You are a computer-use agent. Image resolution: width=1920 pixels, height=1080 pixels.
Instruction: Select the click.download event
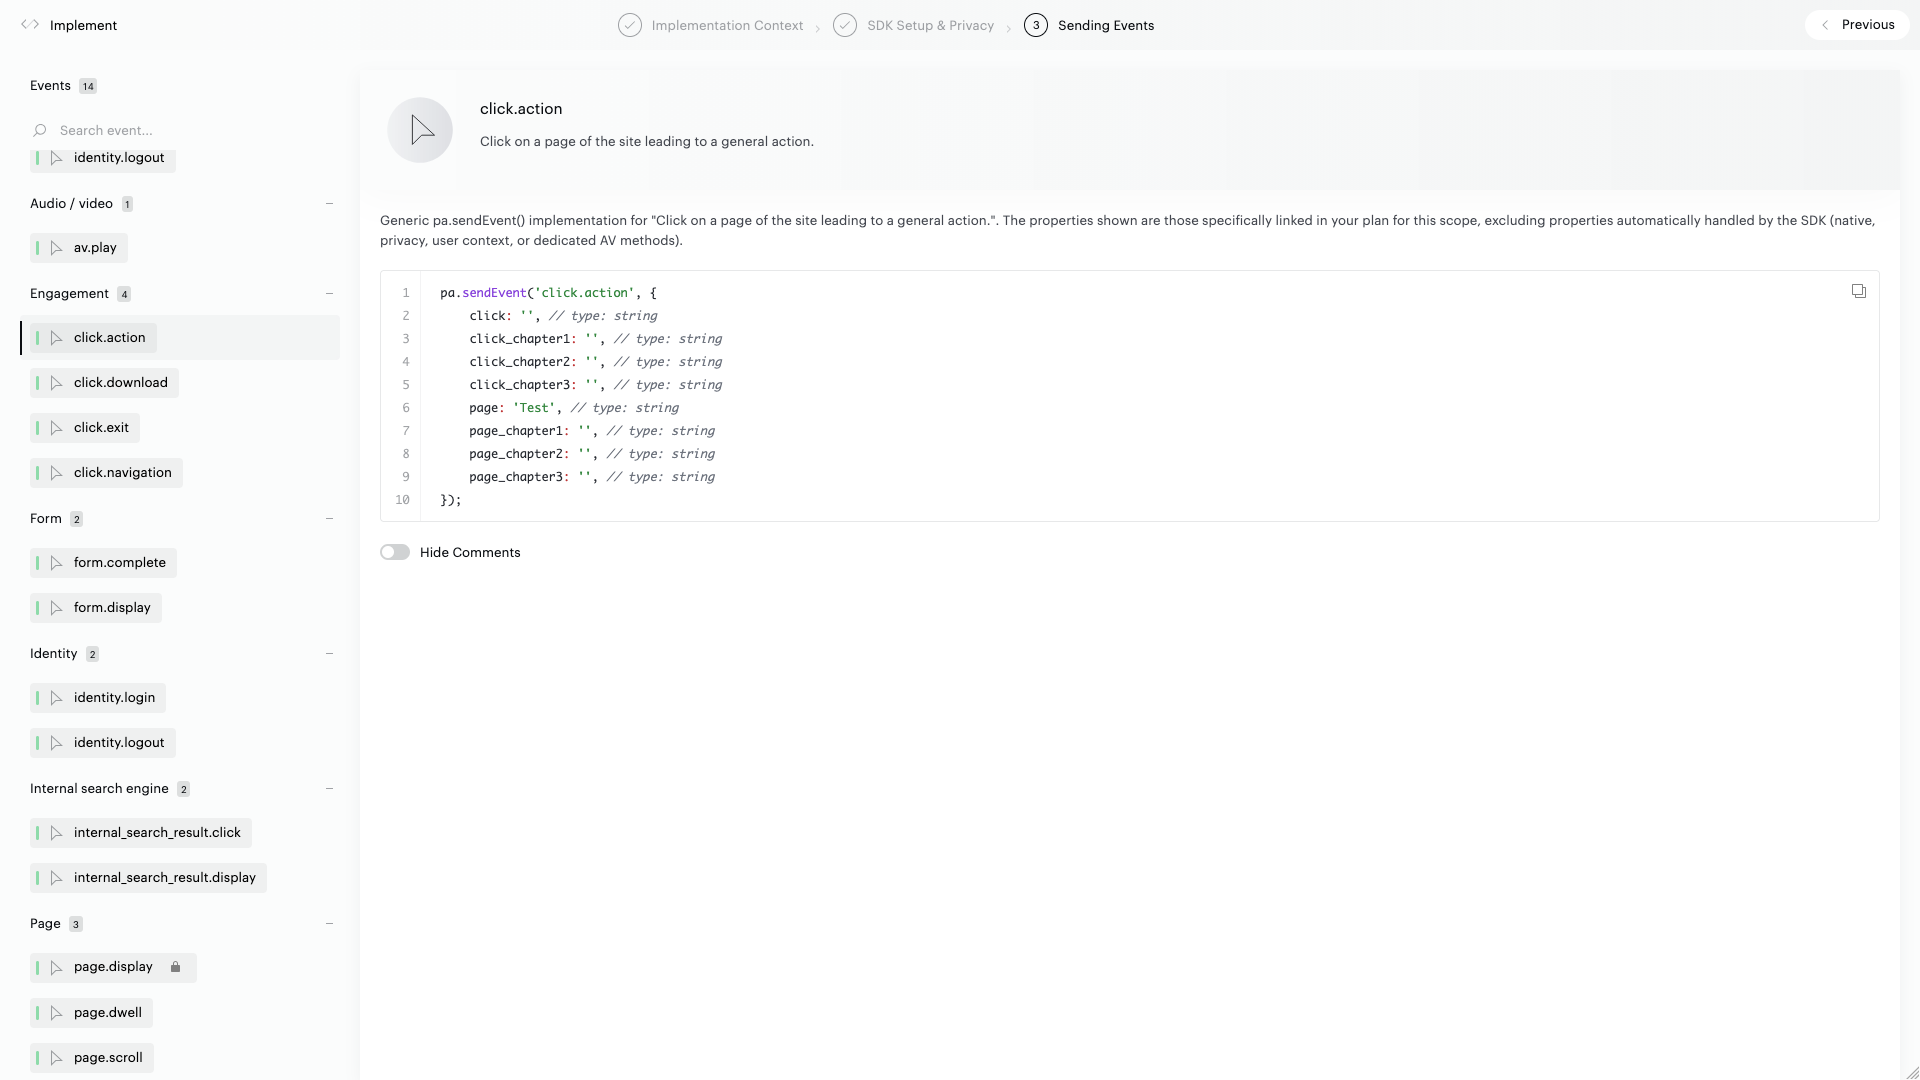point(120,383)
